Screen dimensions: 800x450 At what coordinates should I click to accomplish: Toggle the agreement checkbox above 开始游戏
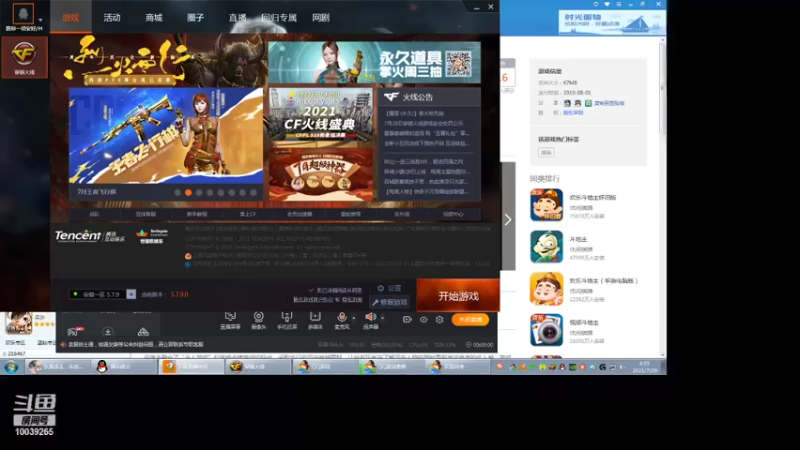[311, 290]
